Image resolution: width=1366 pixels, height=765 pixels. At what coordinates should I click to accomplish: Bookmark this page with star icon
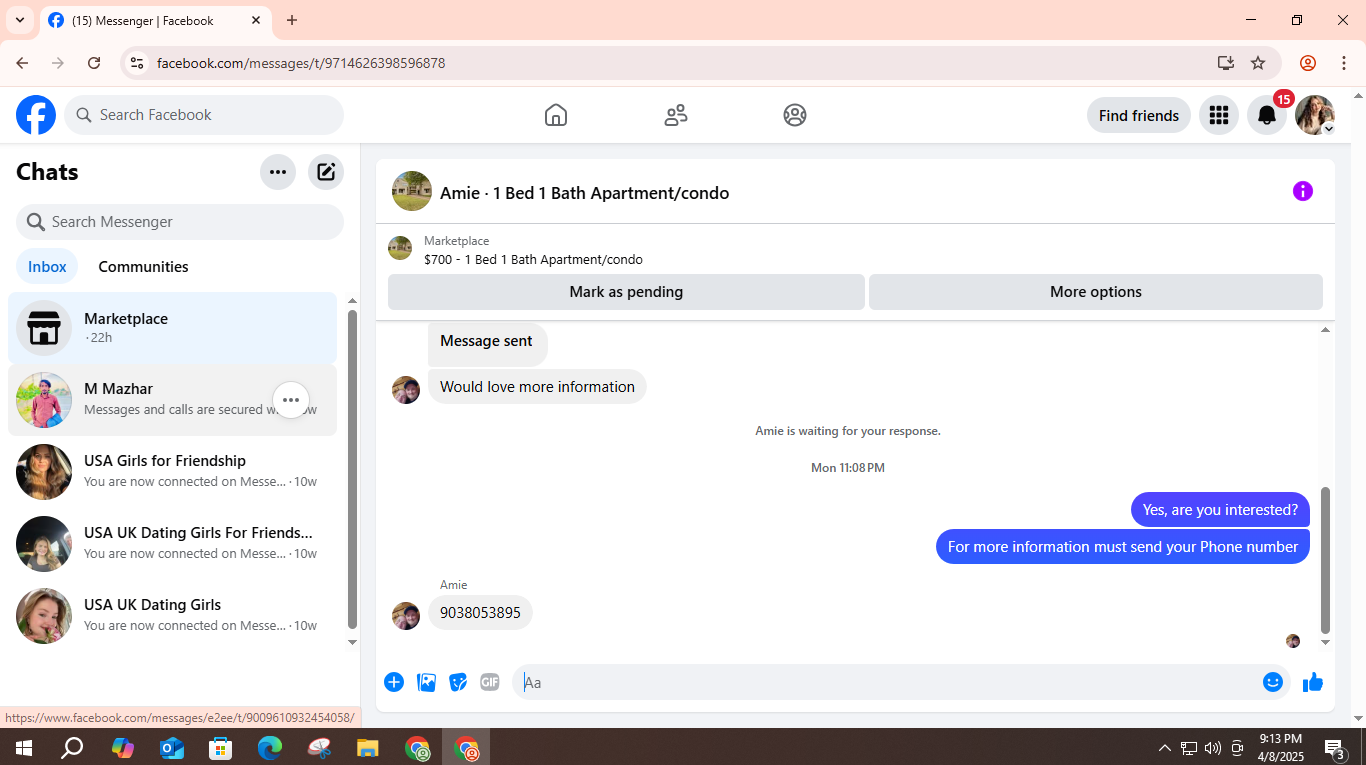[1258, 63]
